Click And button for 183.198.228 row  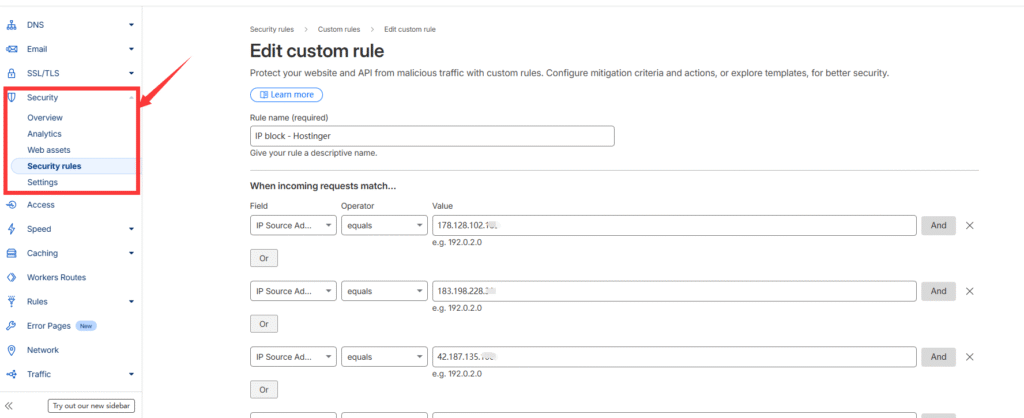(x=937, y=291)
